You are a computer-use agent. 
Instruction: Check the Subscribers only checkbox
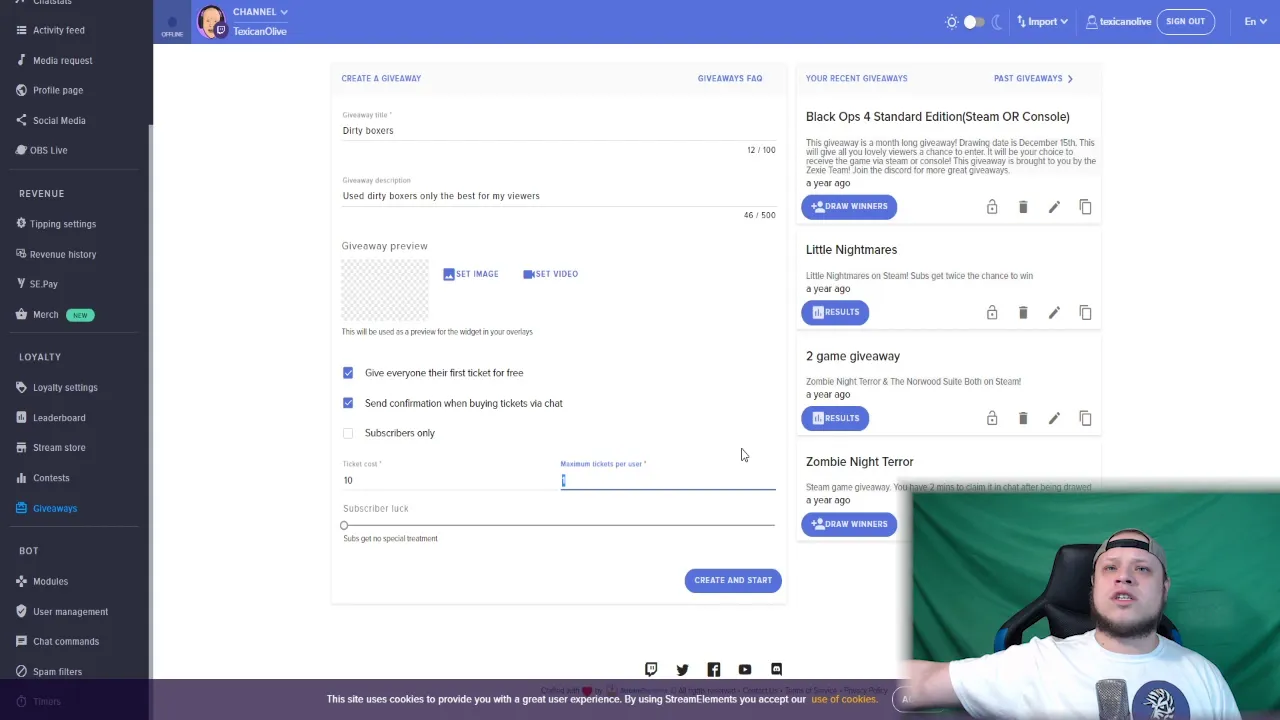tap(348, 433)
